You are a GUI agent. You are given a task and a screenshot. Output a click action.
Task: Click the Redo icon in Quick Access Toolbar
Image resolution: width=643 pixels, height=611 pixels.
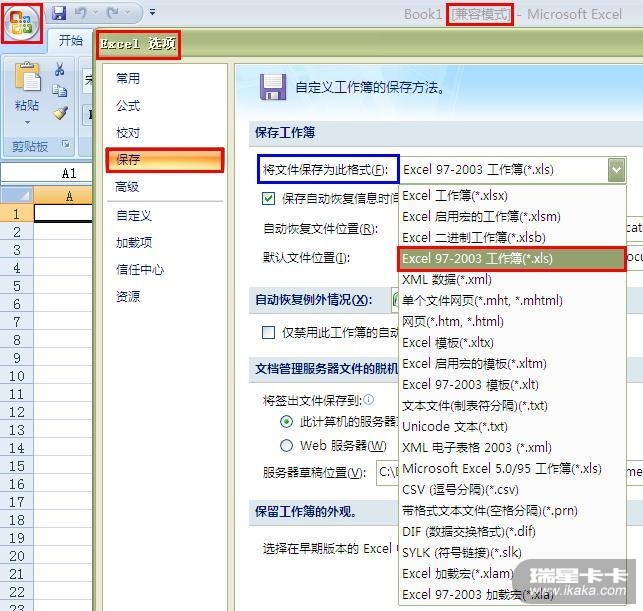click(113, 13)
